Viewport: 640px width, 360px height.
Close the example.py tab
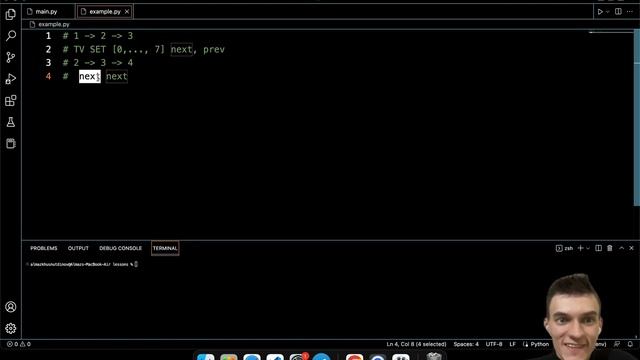point(127,11)
